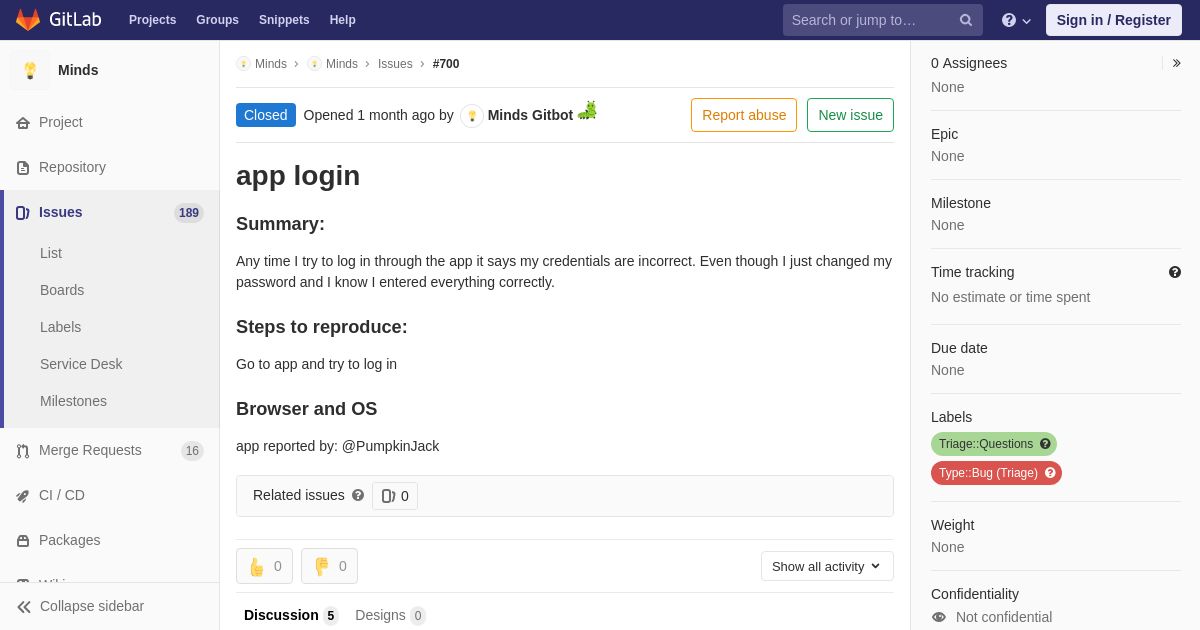Click the Minds lightbulb project avatar
Screen dimensions: 1200x630
click(30, 70)
